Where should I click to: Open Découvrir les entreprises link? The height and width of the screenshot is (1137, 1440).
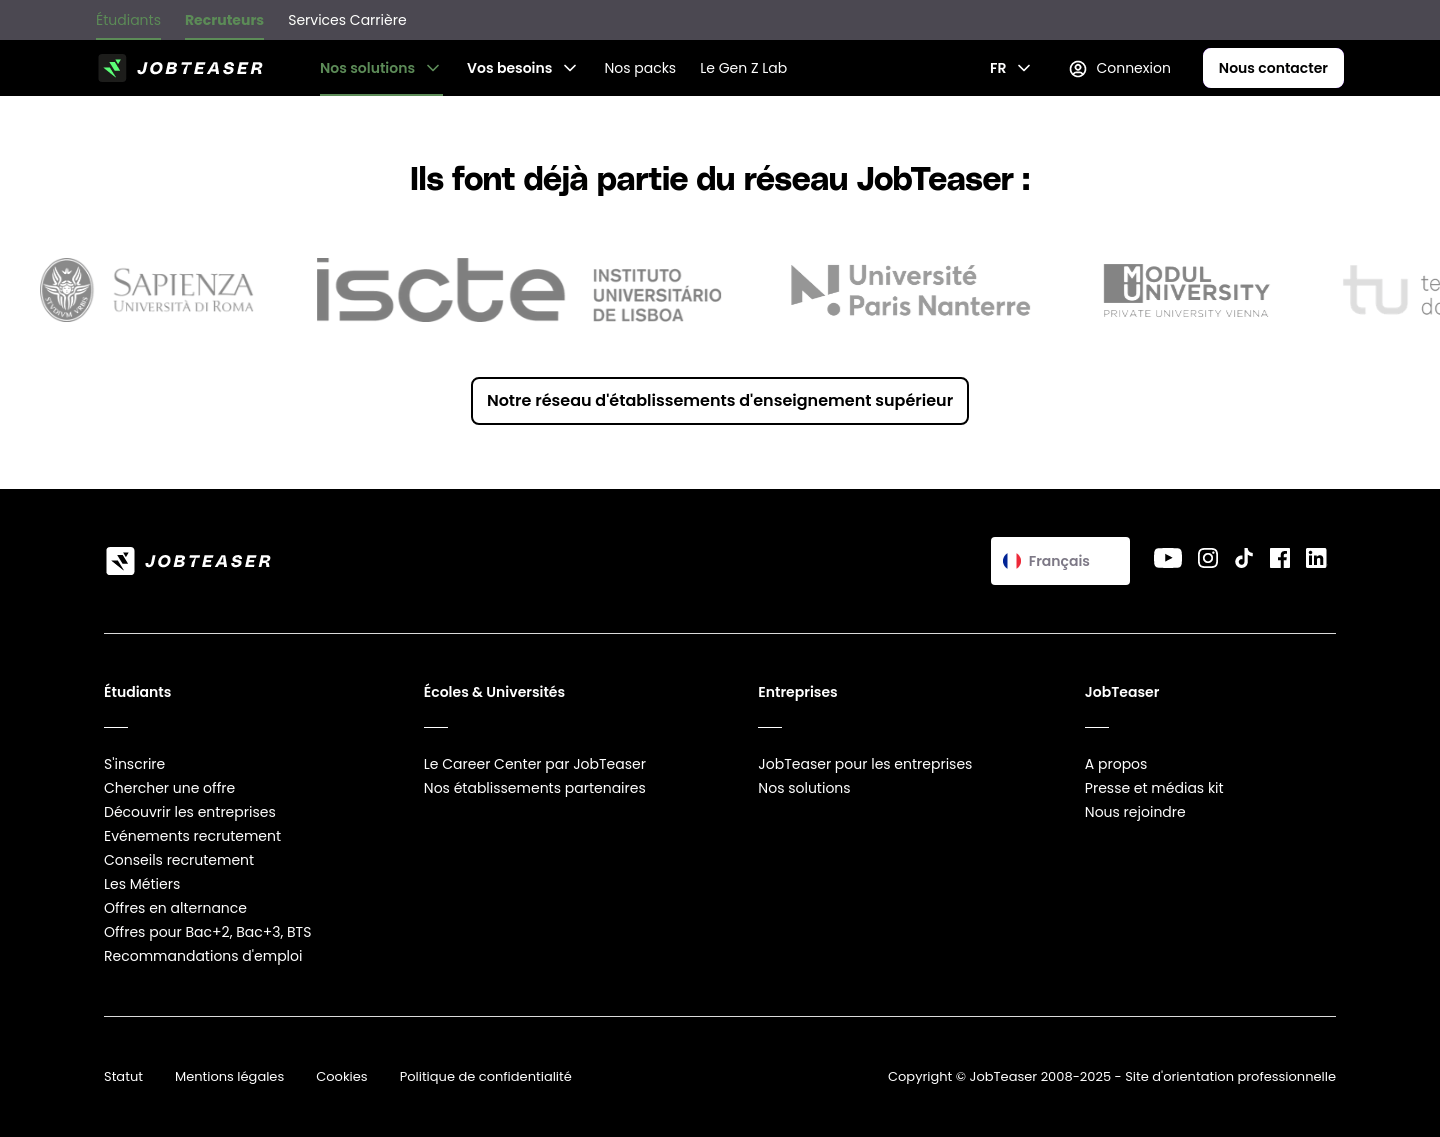[x=189, y=812]
